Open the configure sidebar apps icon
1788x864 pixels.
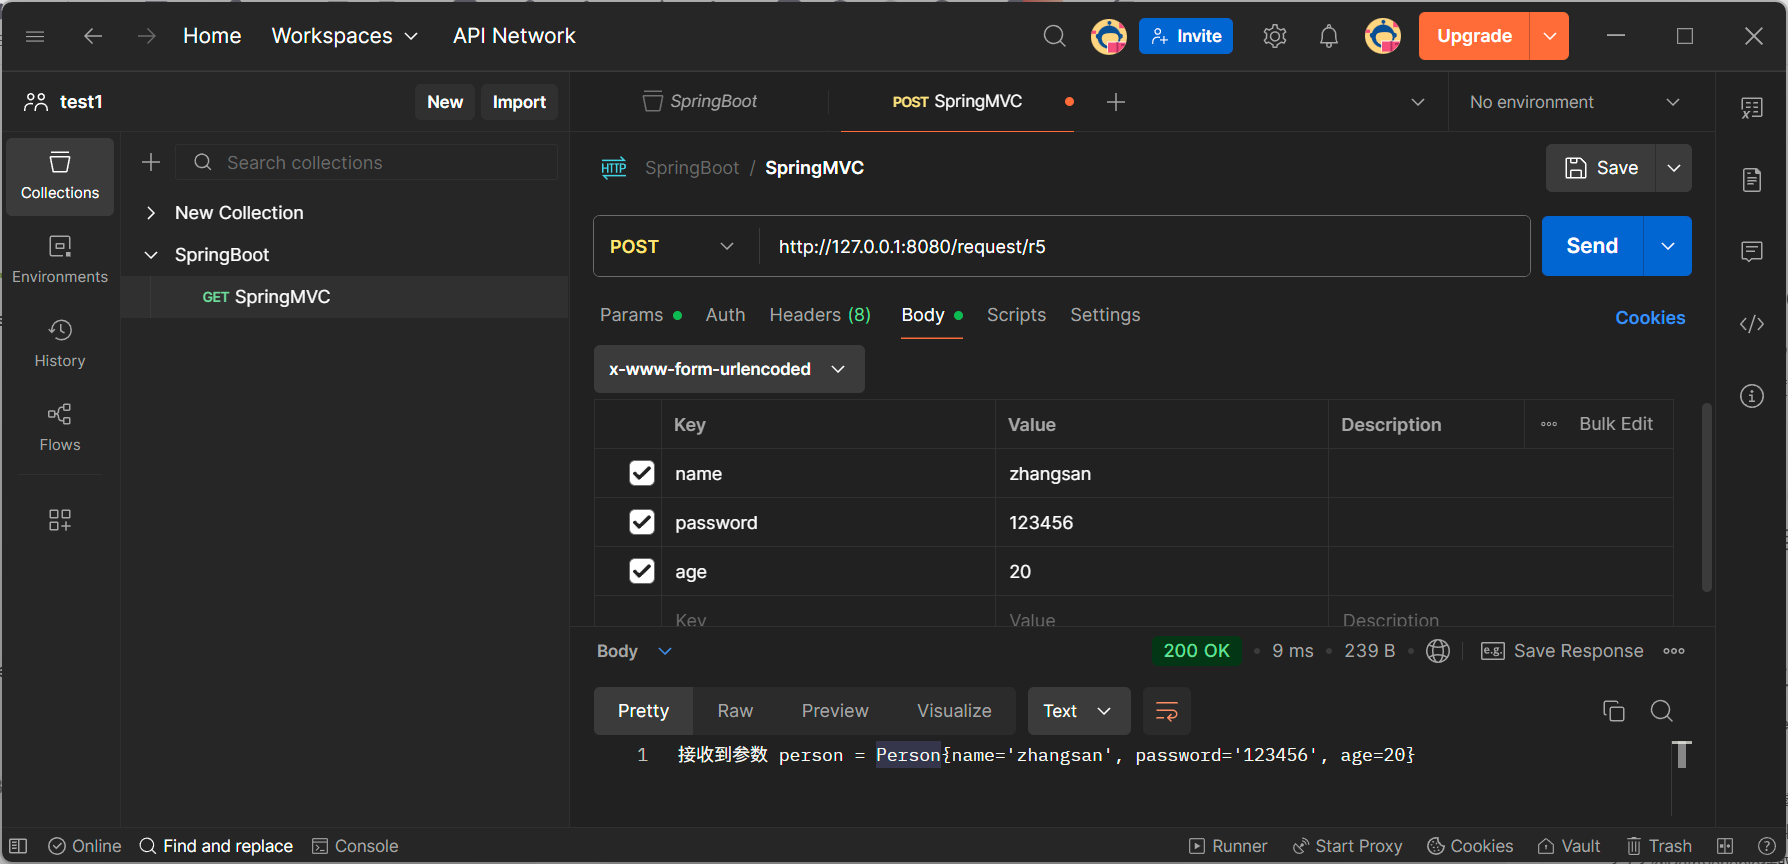(x=60, y=520)
